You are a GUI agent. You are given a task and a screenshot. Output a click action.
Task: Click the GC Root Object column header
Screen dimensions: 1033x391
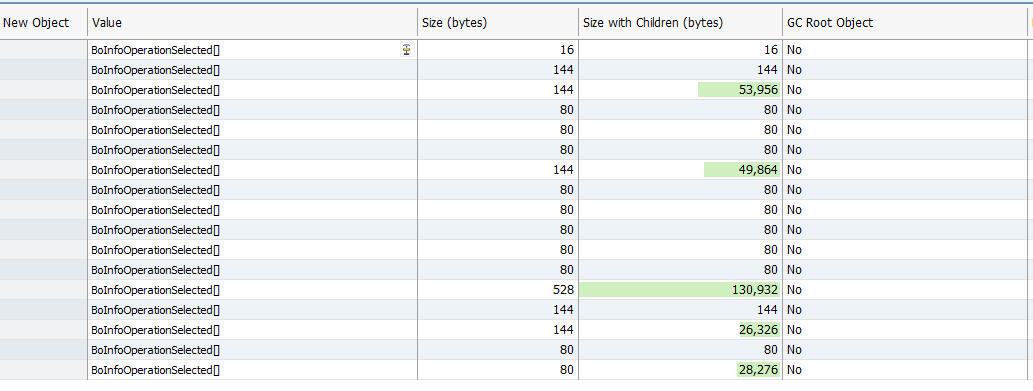[x=905, y=22]
